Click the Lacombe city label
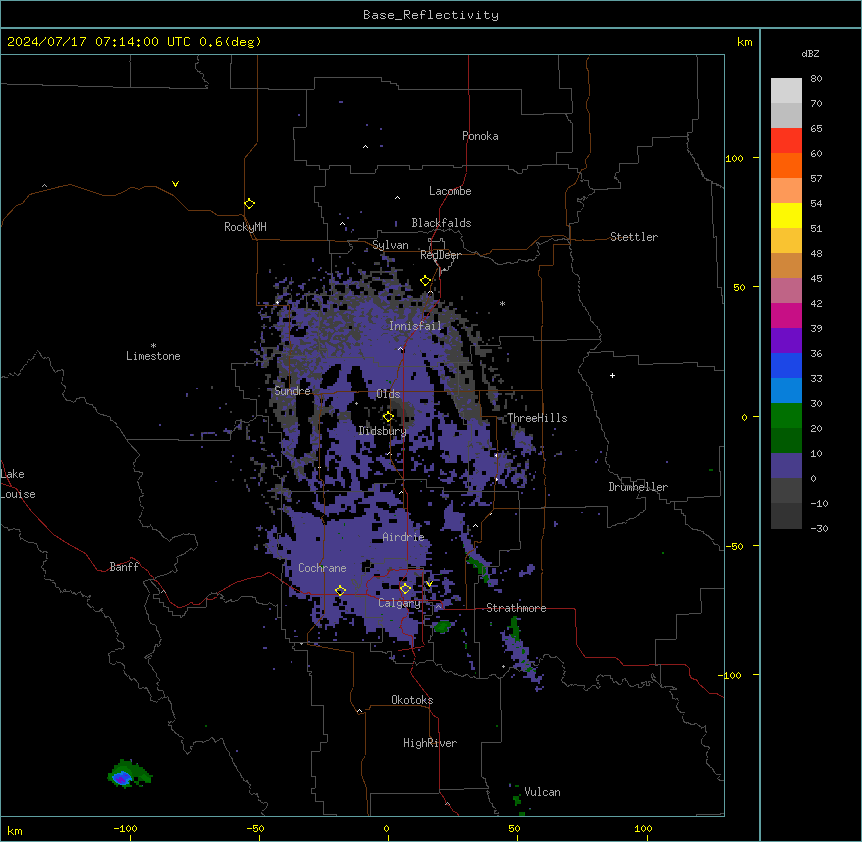The height and width of the screenshot is (842, 862). (450, 191)
